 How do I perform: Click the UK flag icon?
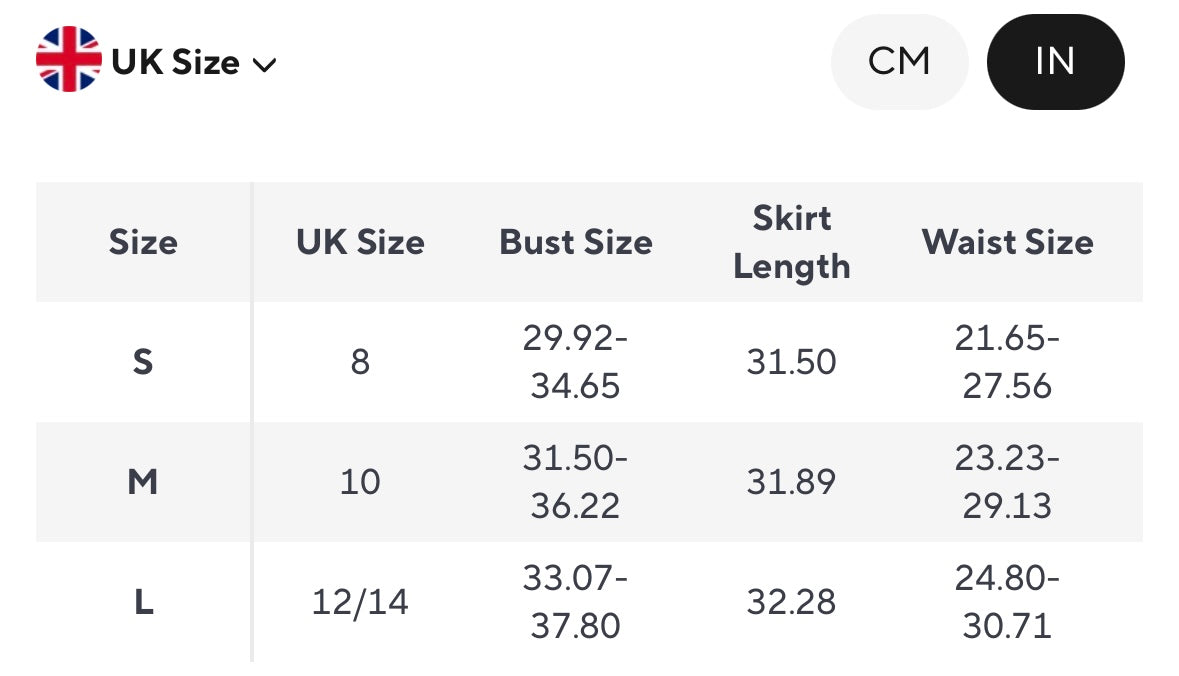pos(69,60)
